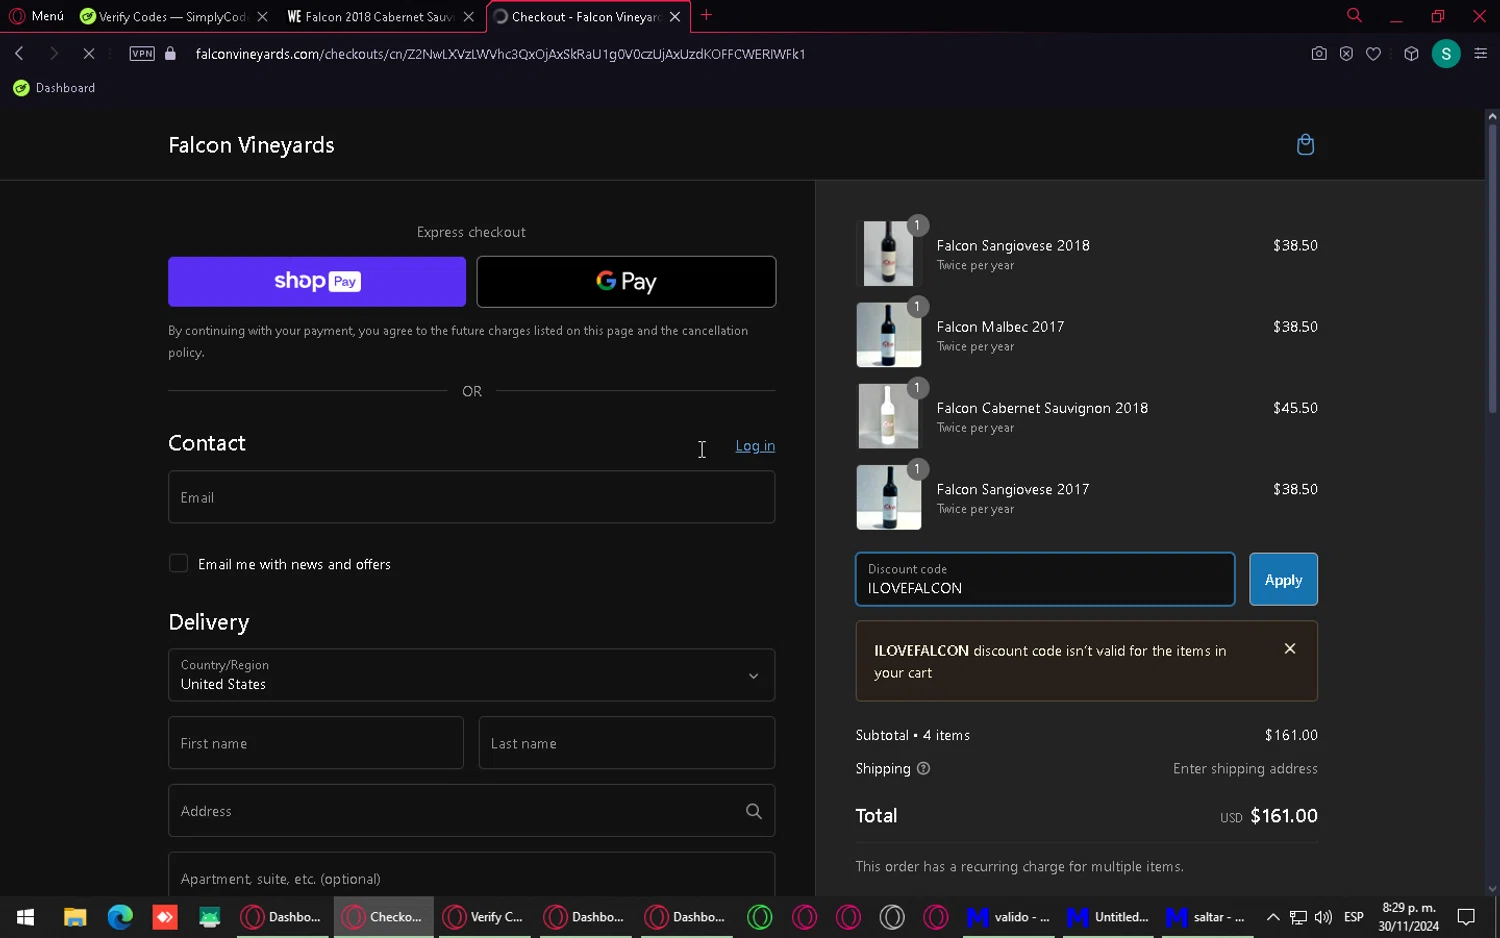The height and width of the screenshot is (938, 1500).
Task: Focus the Email contact field
Action: tap(471, 497)
